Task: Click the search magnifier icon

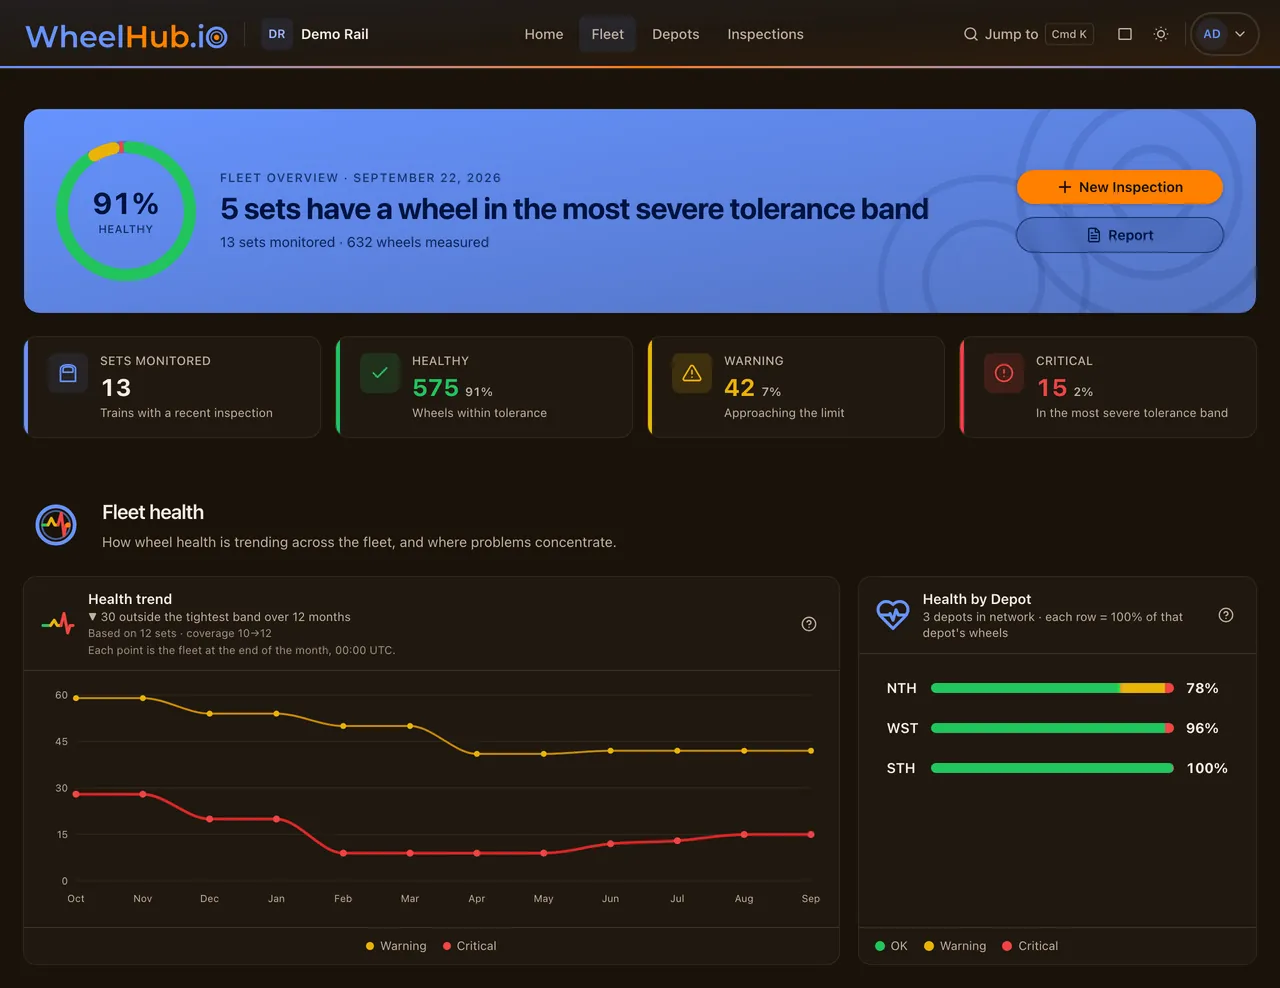Action: (970, 34)
